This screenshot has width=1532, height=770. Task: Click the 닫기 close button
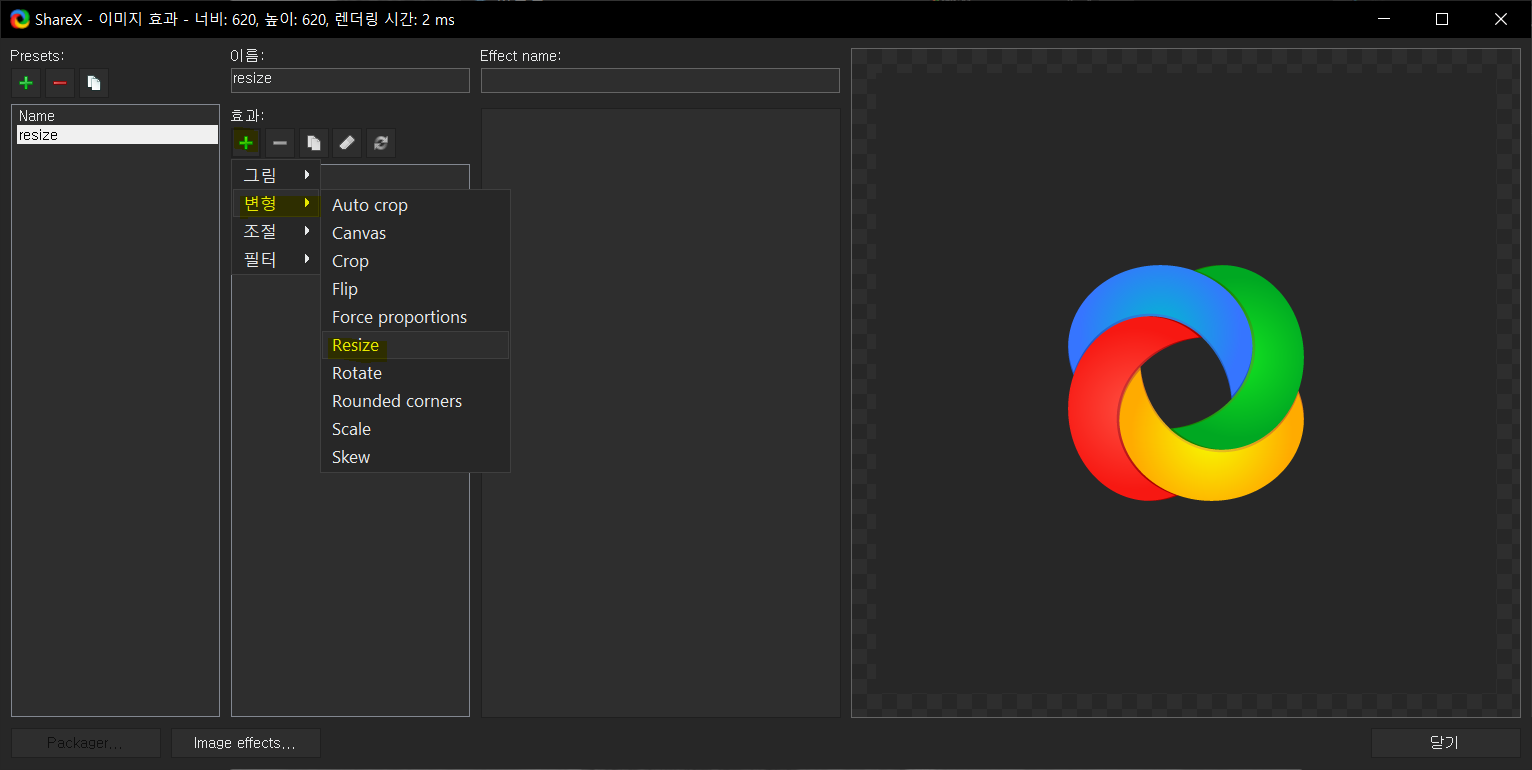(1445, 743)
